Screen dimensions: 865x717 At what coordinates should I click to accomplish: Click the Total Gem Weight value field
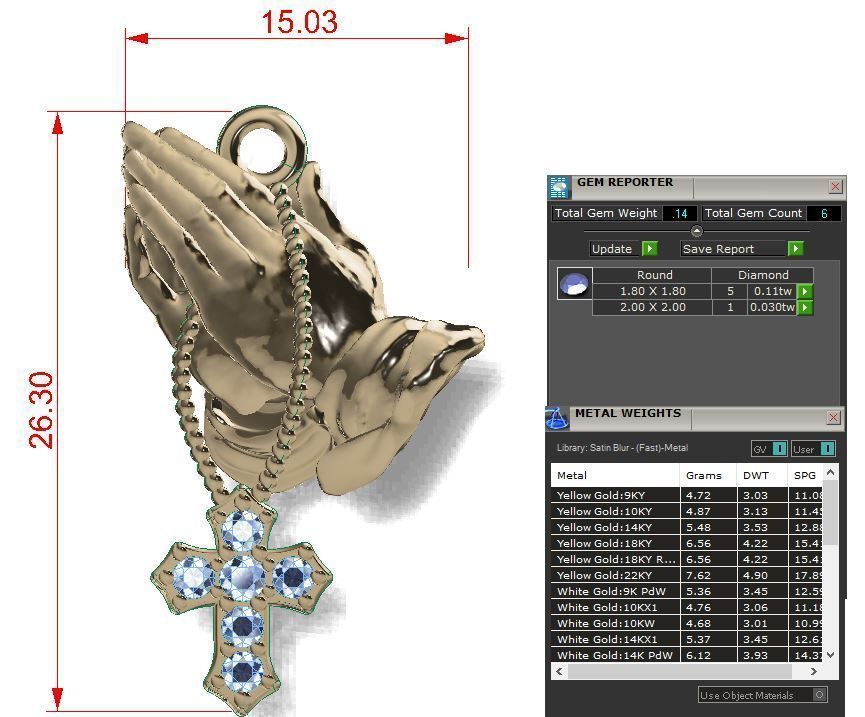click(680, 213)
